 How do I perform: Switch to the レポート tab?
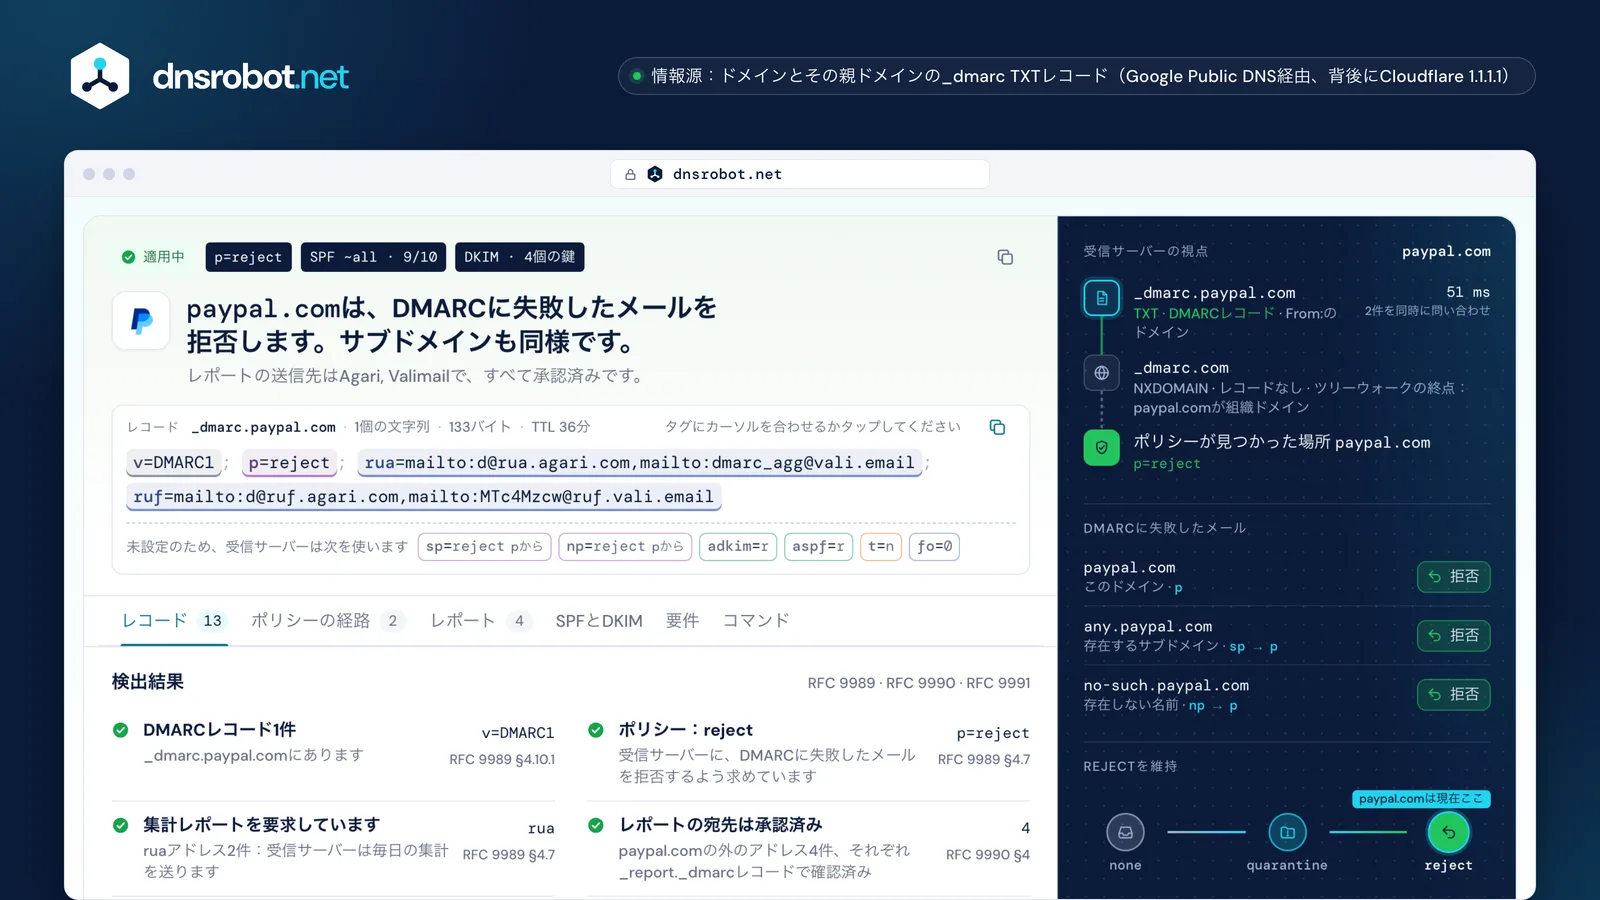click(x=480, y=621)
